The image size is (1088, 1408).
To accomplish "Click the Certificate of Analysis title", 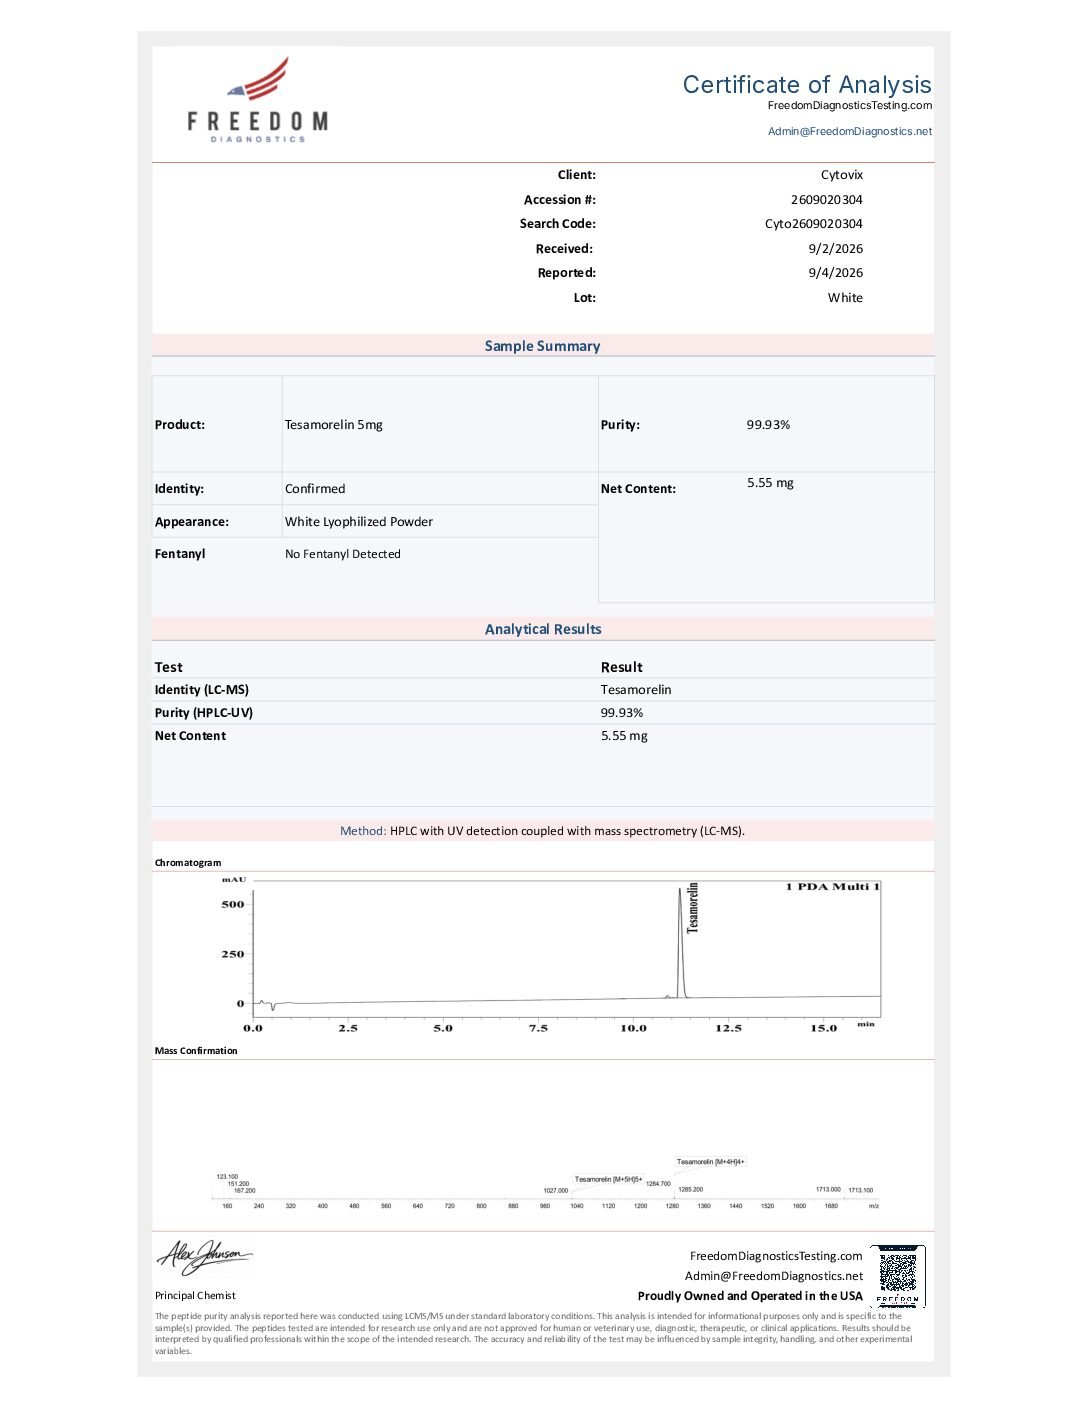I will point(807,85).
